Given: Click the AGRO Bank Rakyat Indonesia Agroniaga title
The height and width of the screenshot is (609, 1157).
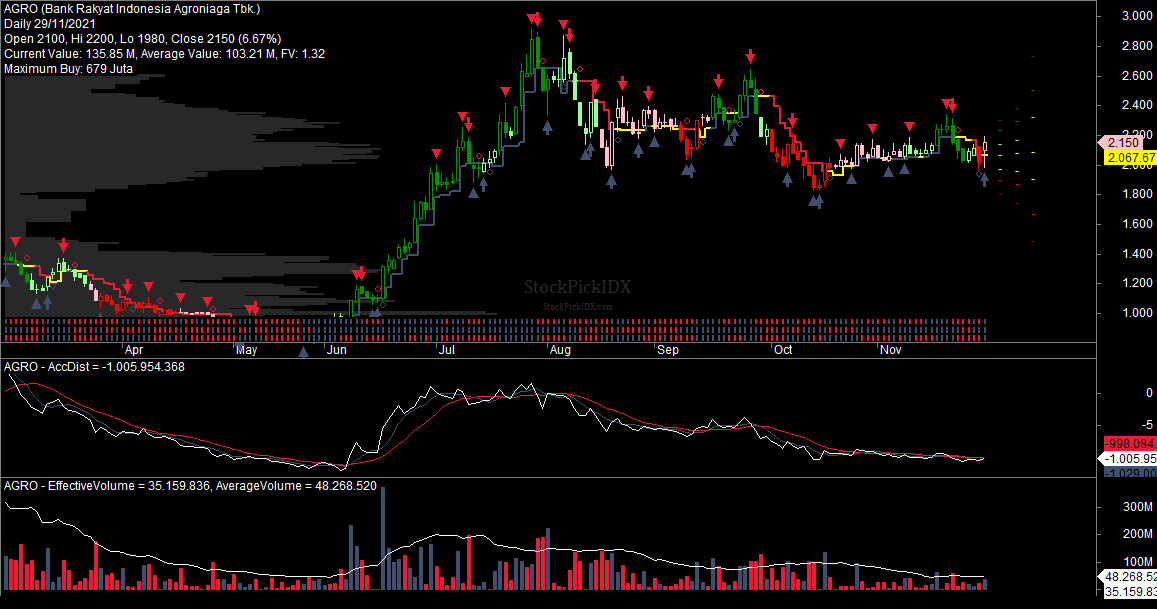Looking at the screenshot, I should tap(132, 9).
